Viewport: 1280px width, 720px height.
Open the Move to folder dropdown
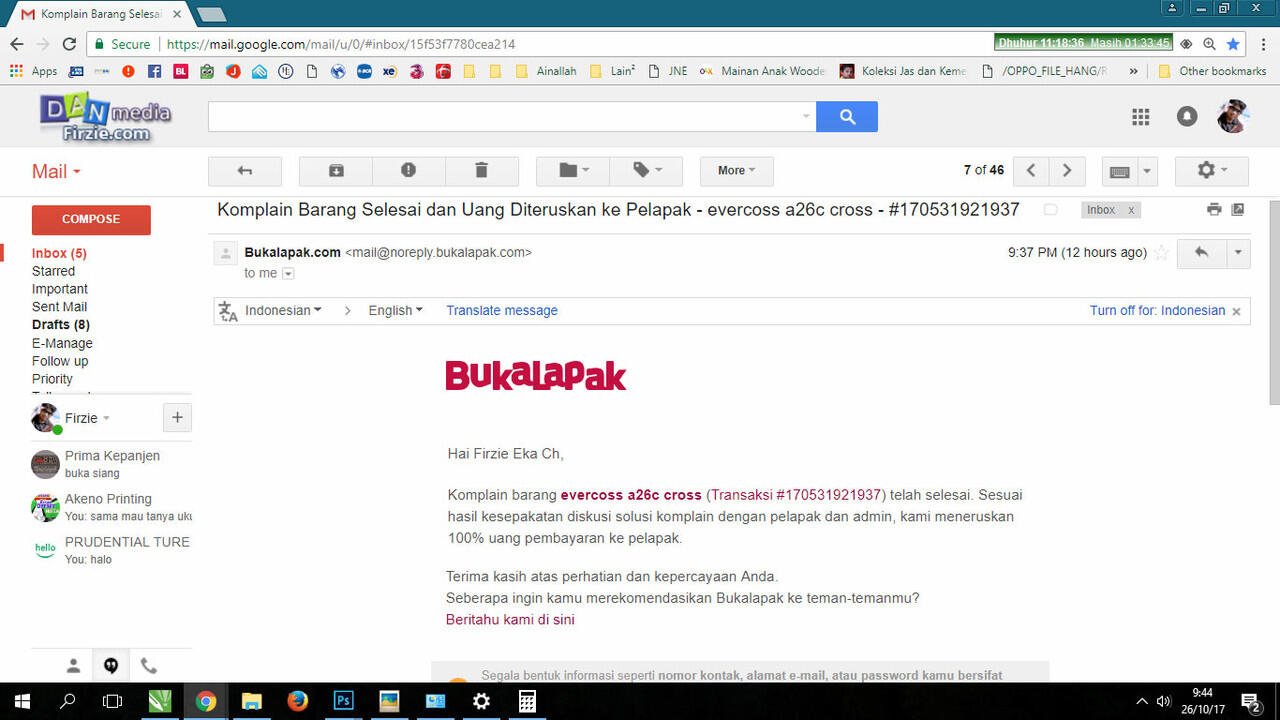coord(573,171)
